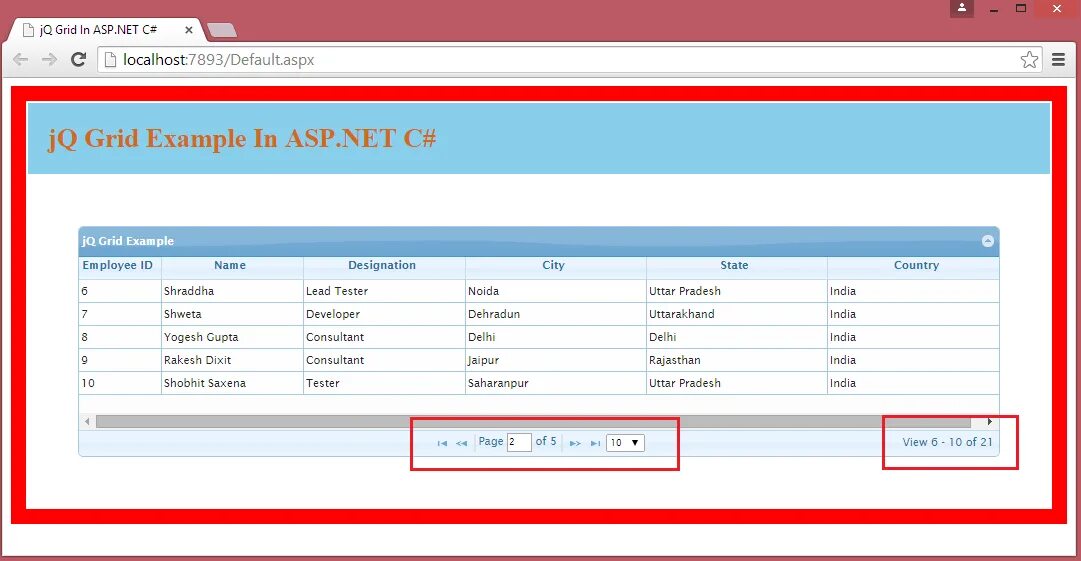Image resolution: width=1081 pixels, height=561 pixels.
Task: Close the jQ Grid In ASP.NET C# tab
Action: pos(188,30)
